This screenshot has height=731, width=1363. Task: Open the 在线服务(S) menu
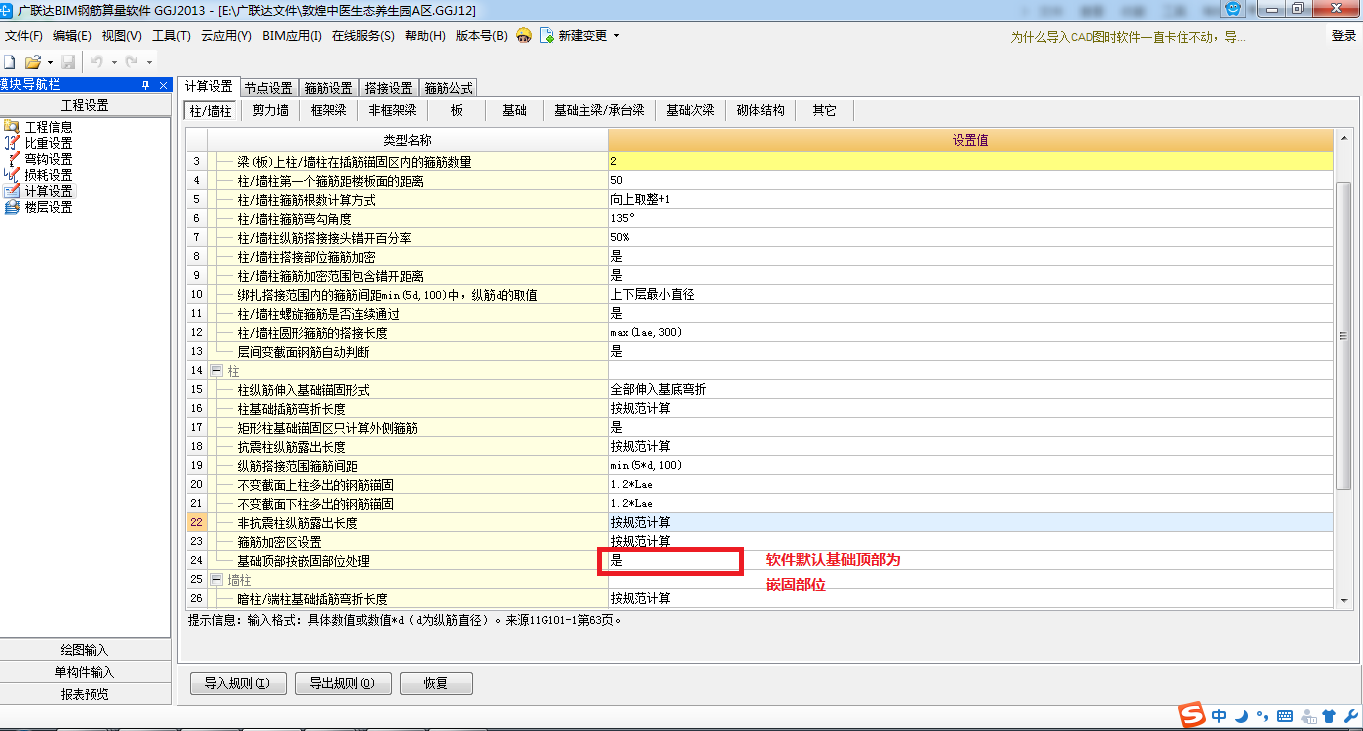363,36
